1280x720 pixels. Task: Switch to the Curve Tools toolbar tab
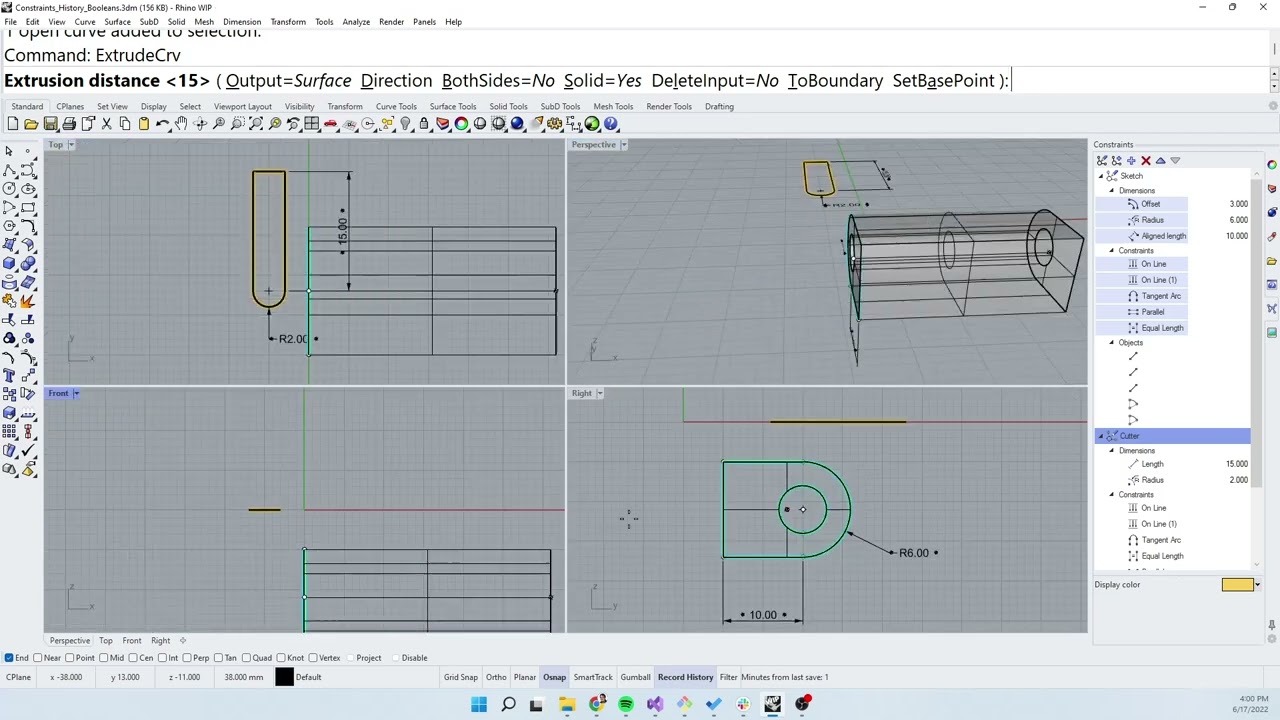click(396, 106)
